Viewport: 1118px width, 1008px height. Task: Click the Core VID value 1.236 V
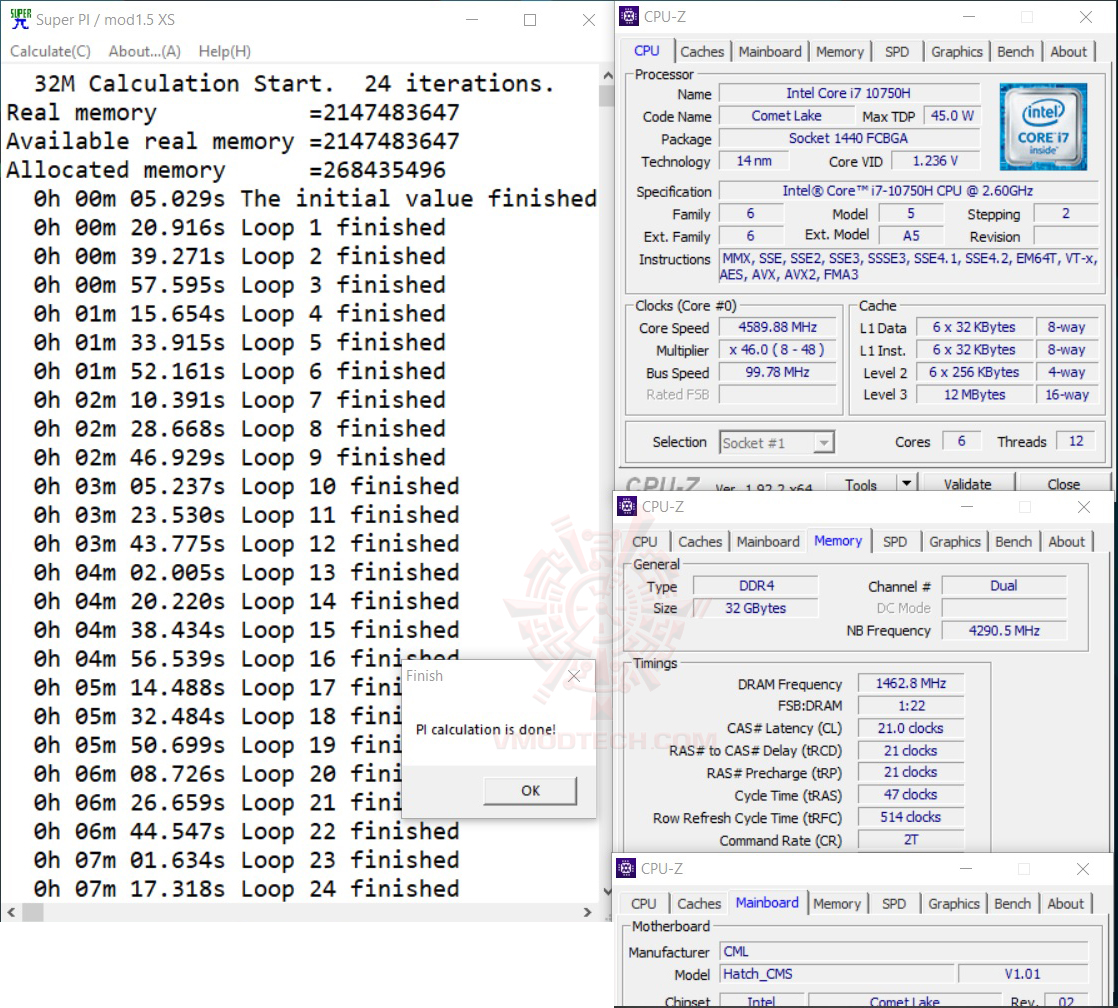[935, 161]
